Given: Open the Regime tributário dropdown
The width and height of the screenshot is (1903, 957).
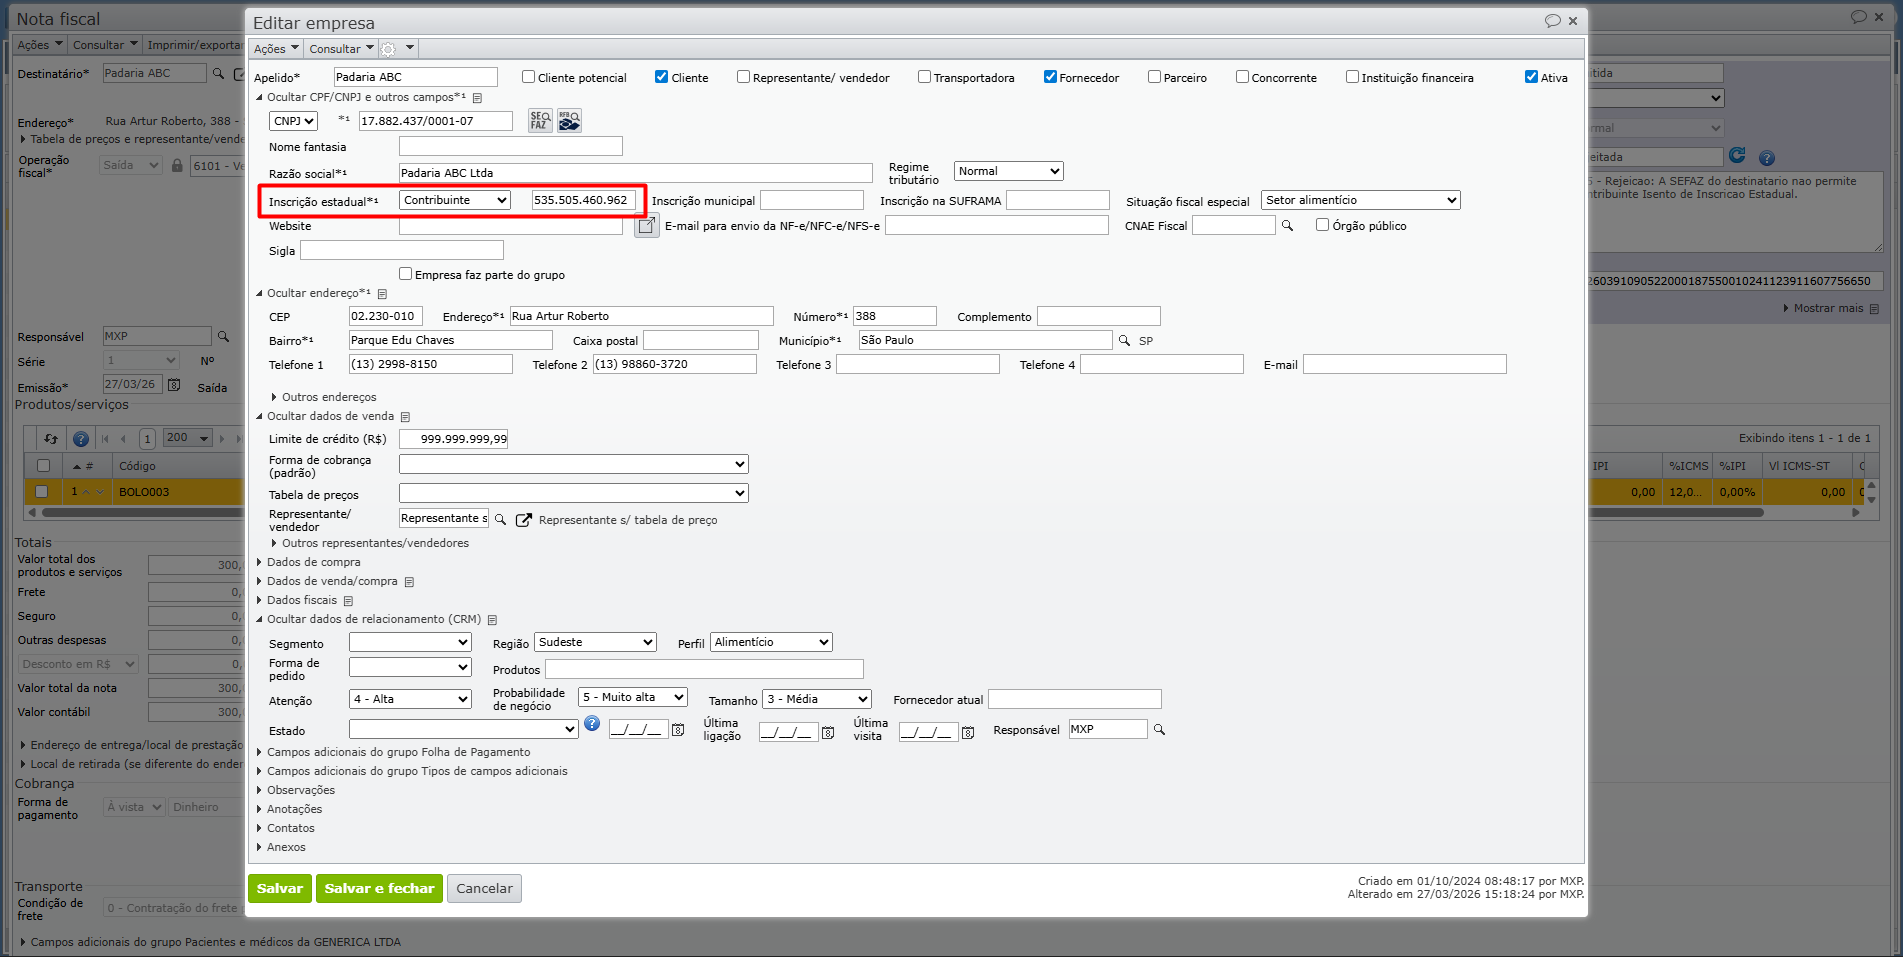Looking at the screenshot, I should (x=1008, y=171).
